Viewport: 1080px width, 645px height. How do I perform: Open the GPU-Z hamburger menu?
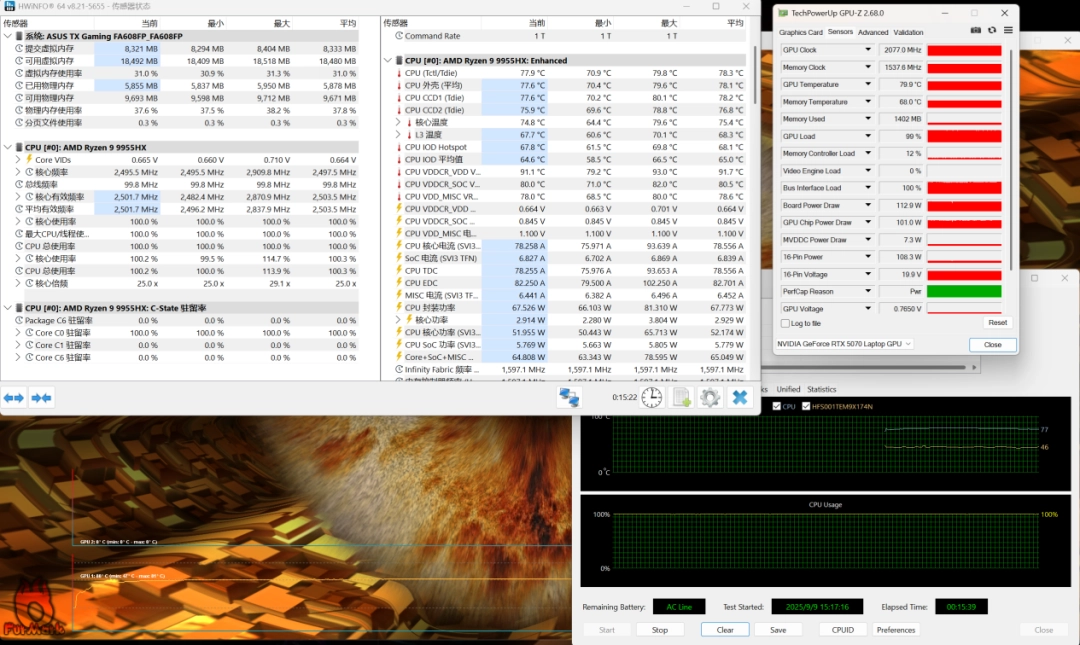click(x=1008, y=31)
